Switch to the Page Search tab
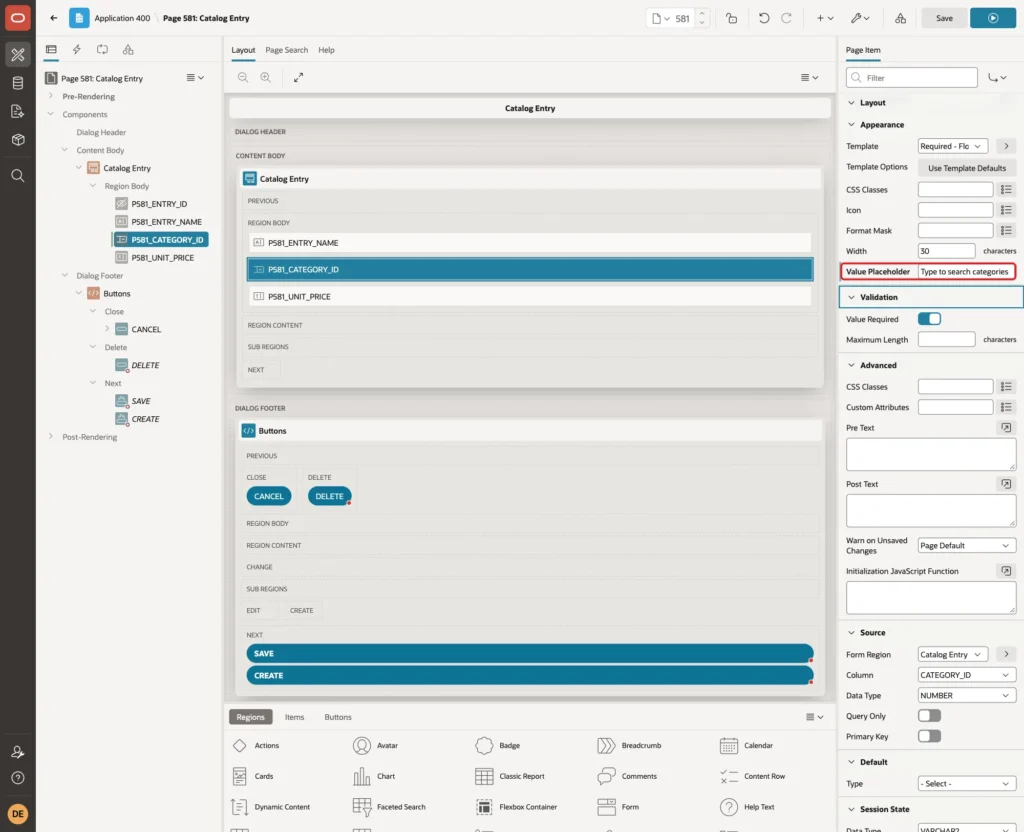The image size is (1024, 832). click(x=286, y=50)
